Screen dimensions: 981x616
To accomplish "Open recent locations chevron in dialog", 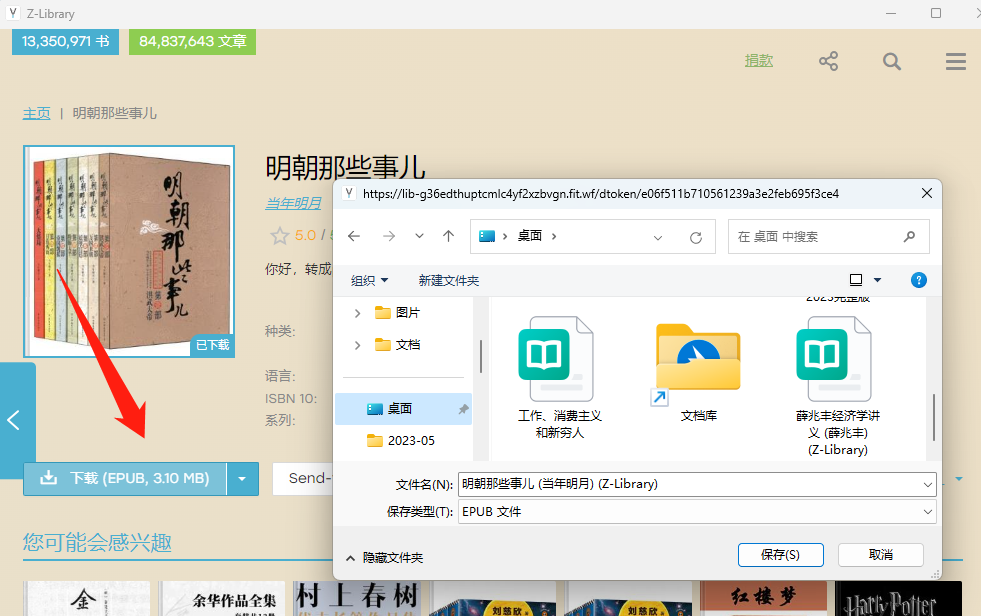I will point(419,236).
